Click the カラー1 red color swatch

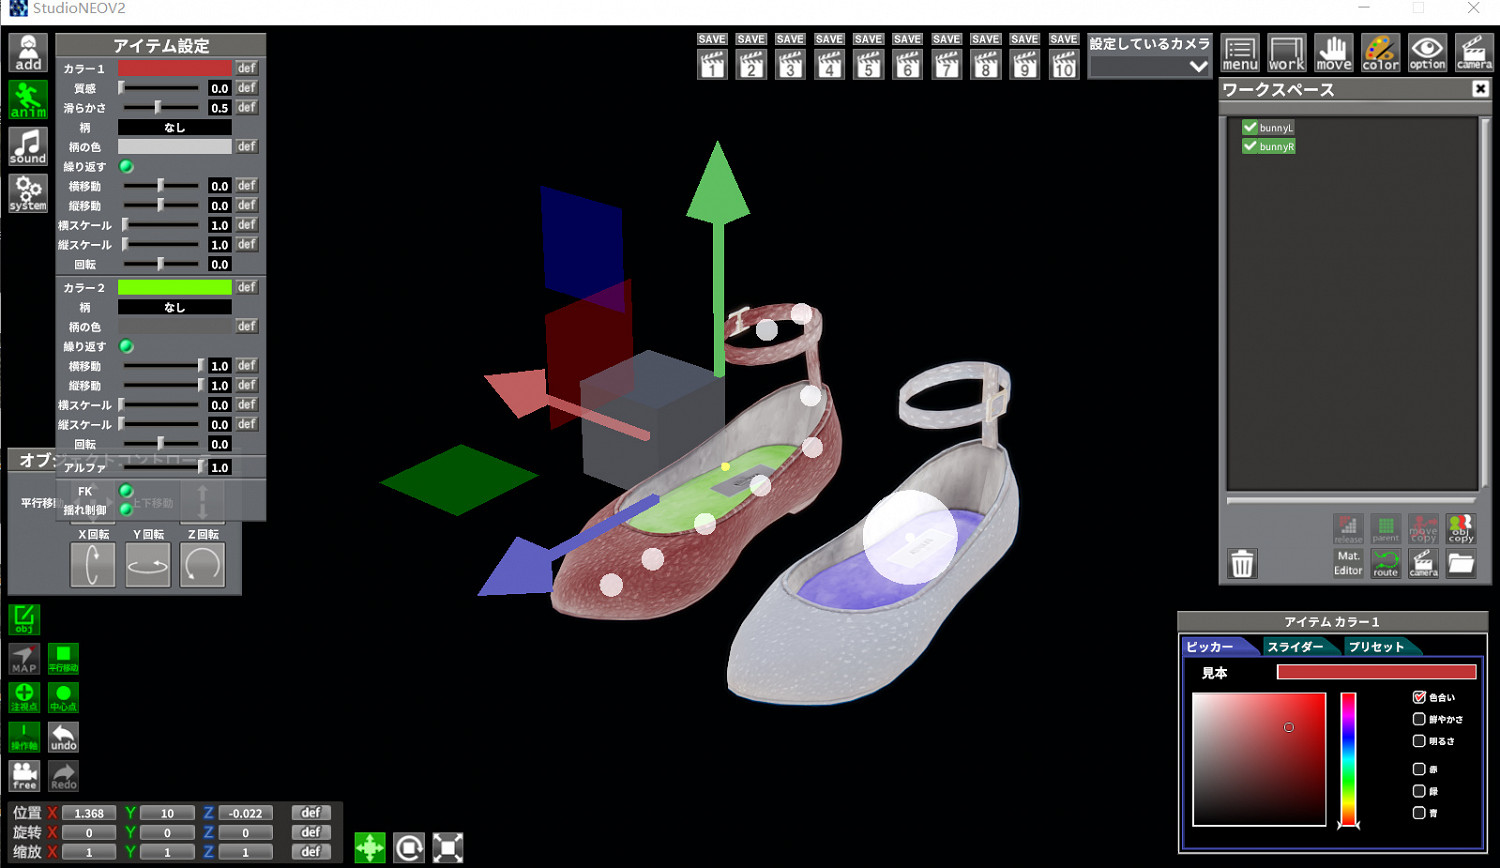(174, 68)
